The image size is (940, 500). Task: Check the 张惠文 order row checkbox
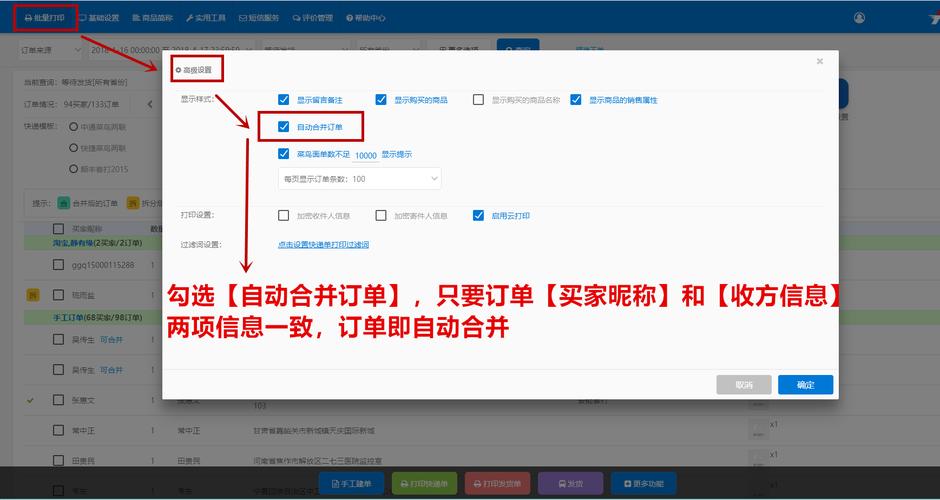[x=58, y=400]
